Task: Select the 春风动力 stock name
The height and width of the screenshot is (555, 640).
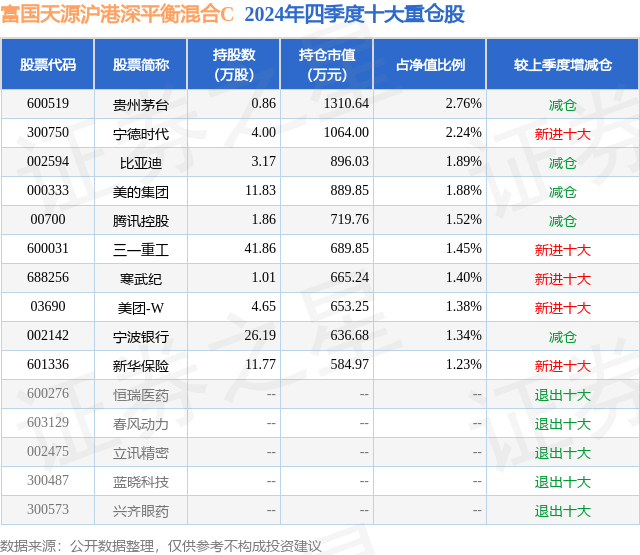Action: 141,424
